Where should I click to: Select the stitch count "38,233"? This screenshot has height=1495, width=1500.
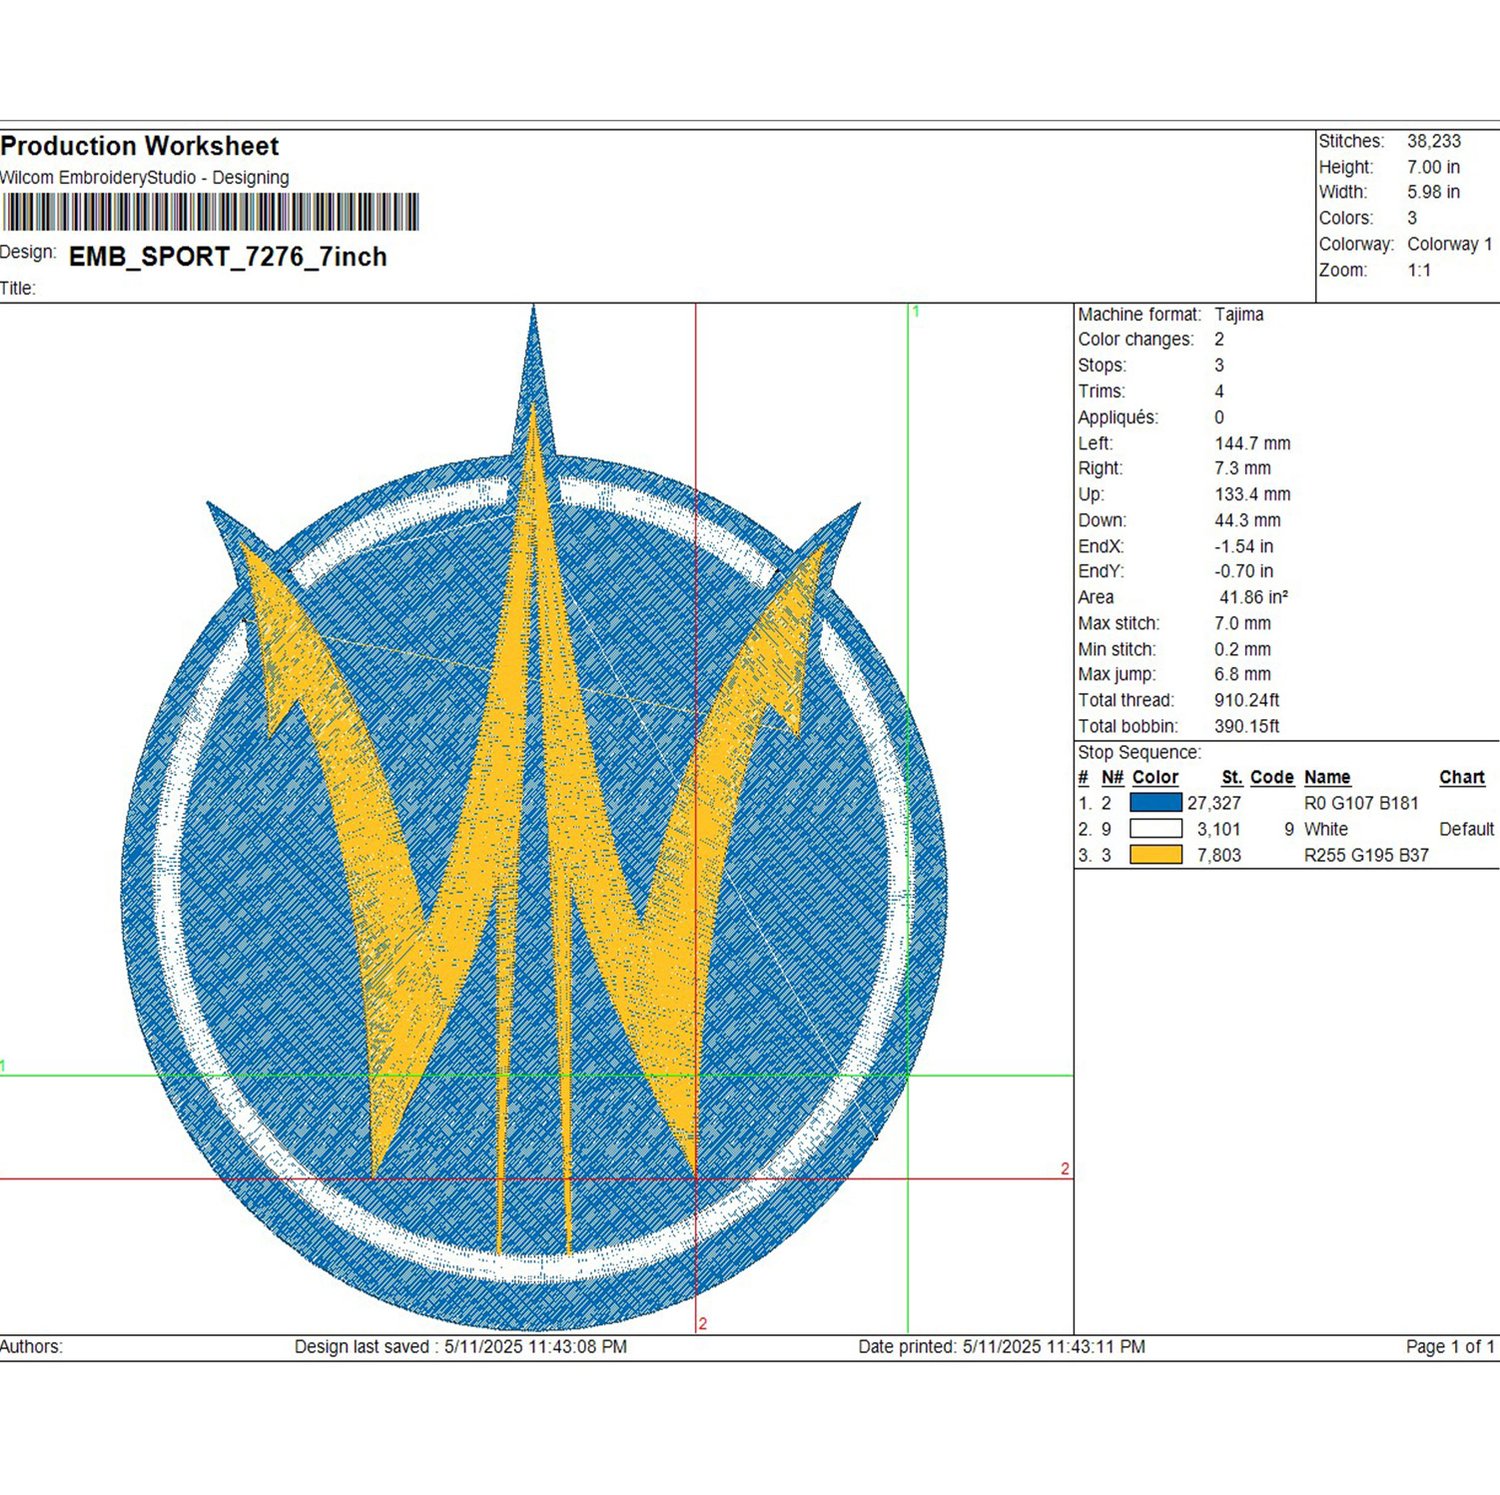tap(1434, 142)
